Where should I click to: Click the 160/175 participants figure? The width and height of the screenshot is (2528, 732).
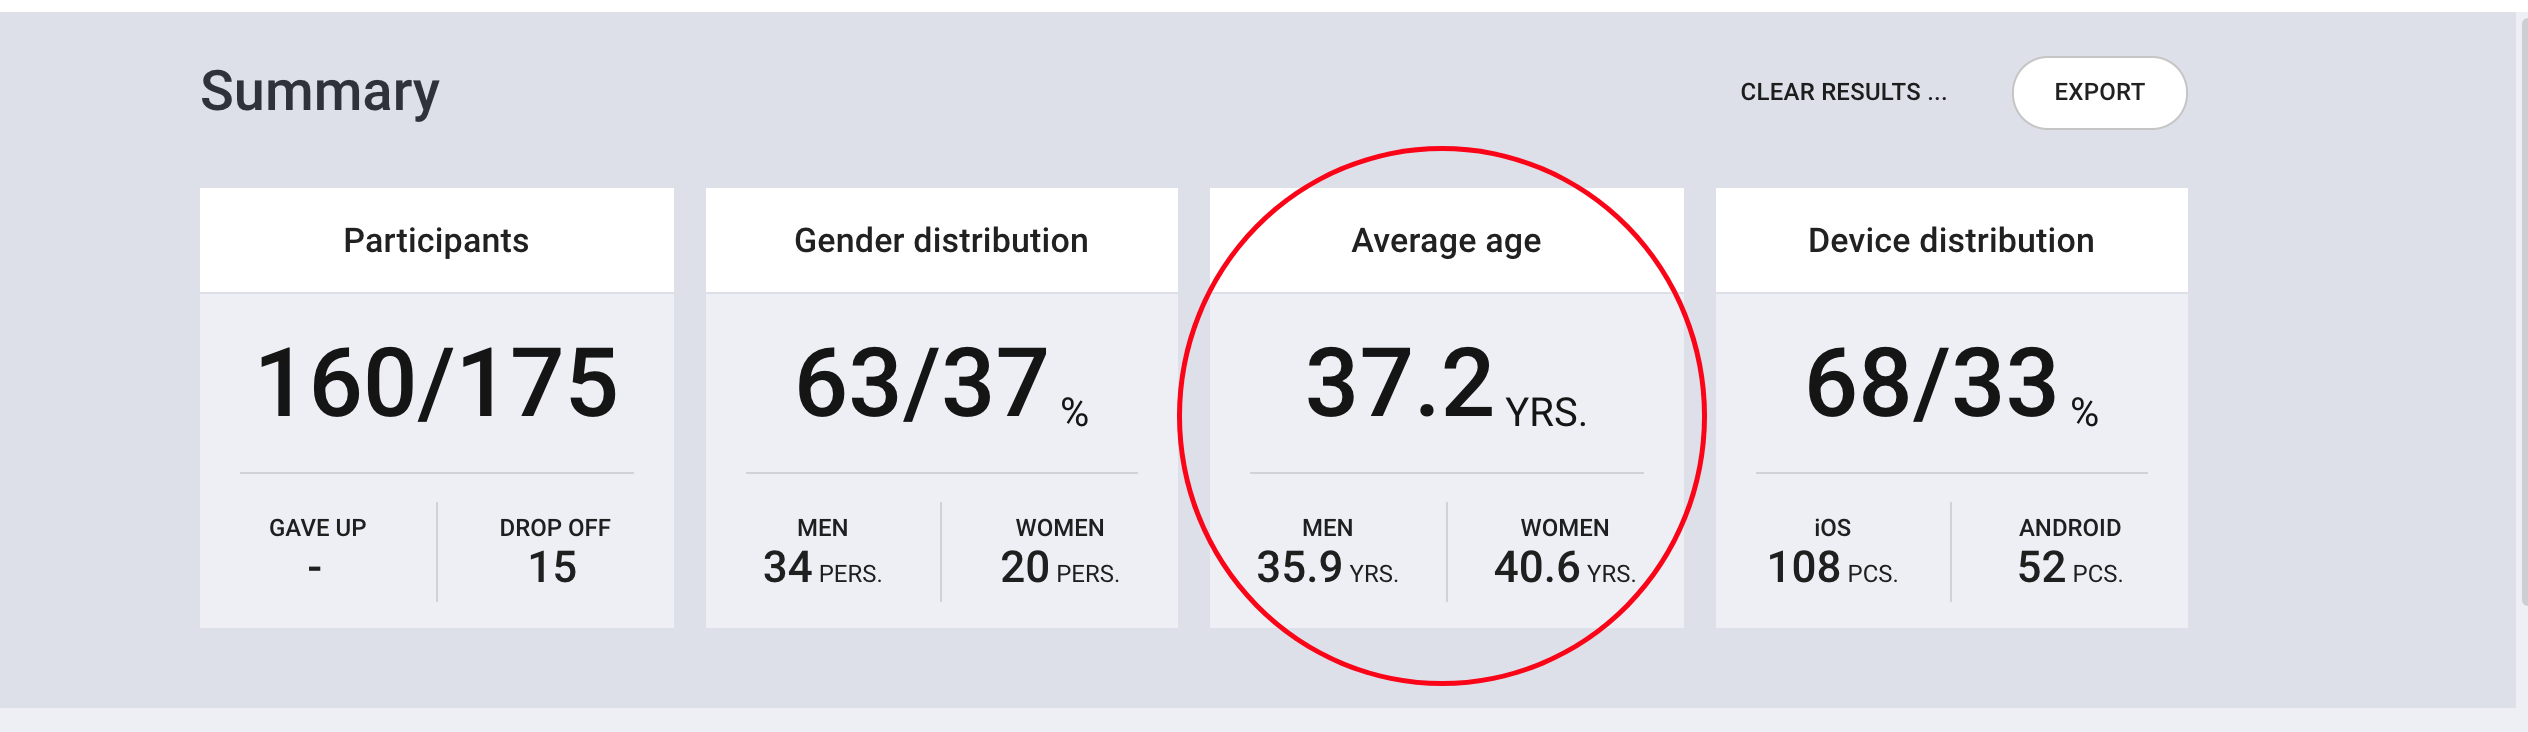(437, 383)
